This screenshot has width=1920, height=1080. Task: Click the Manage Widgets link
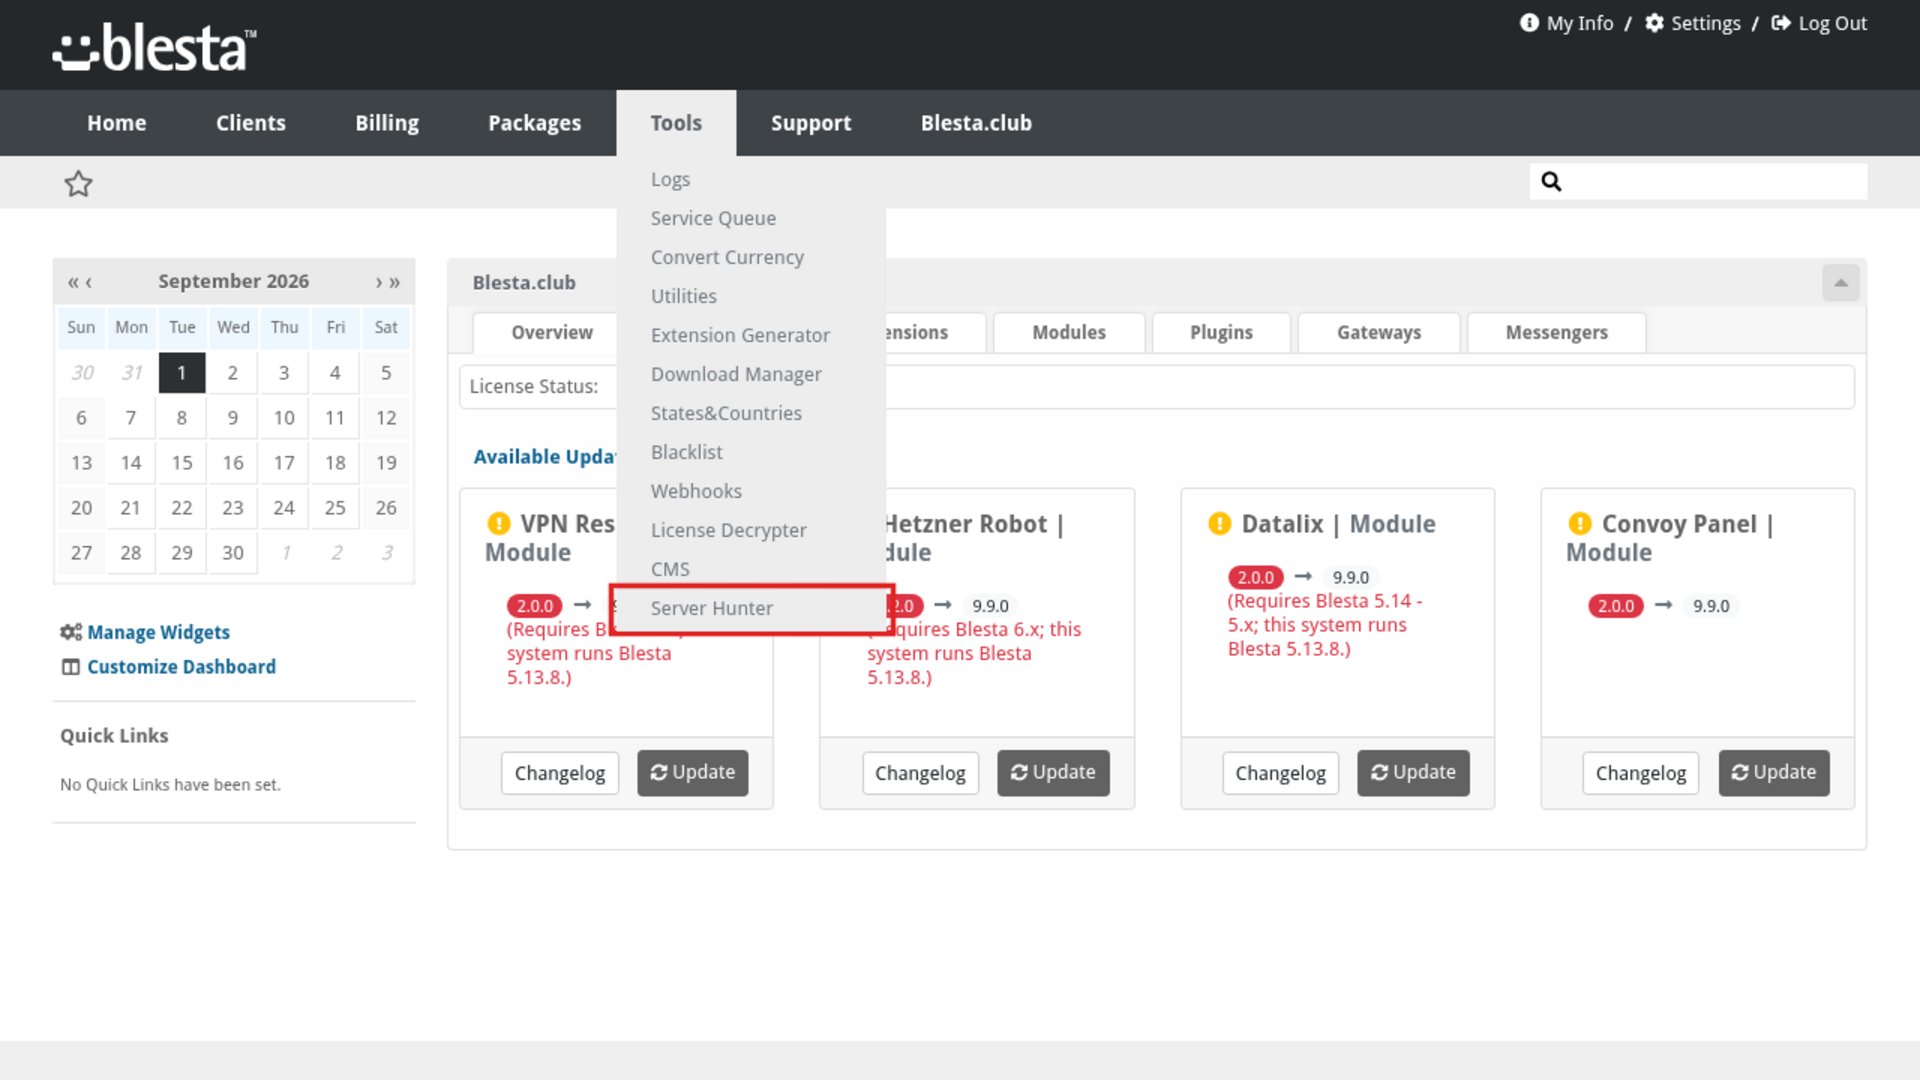point(159,632)
